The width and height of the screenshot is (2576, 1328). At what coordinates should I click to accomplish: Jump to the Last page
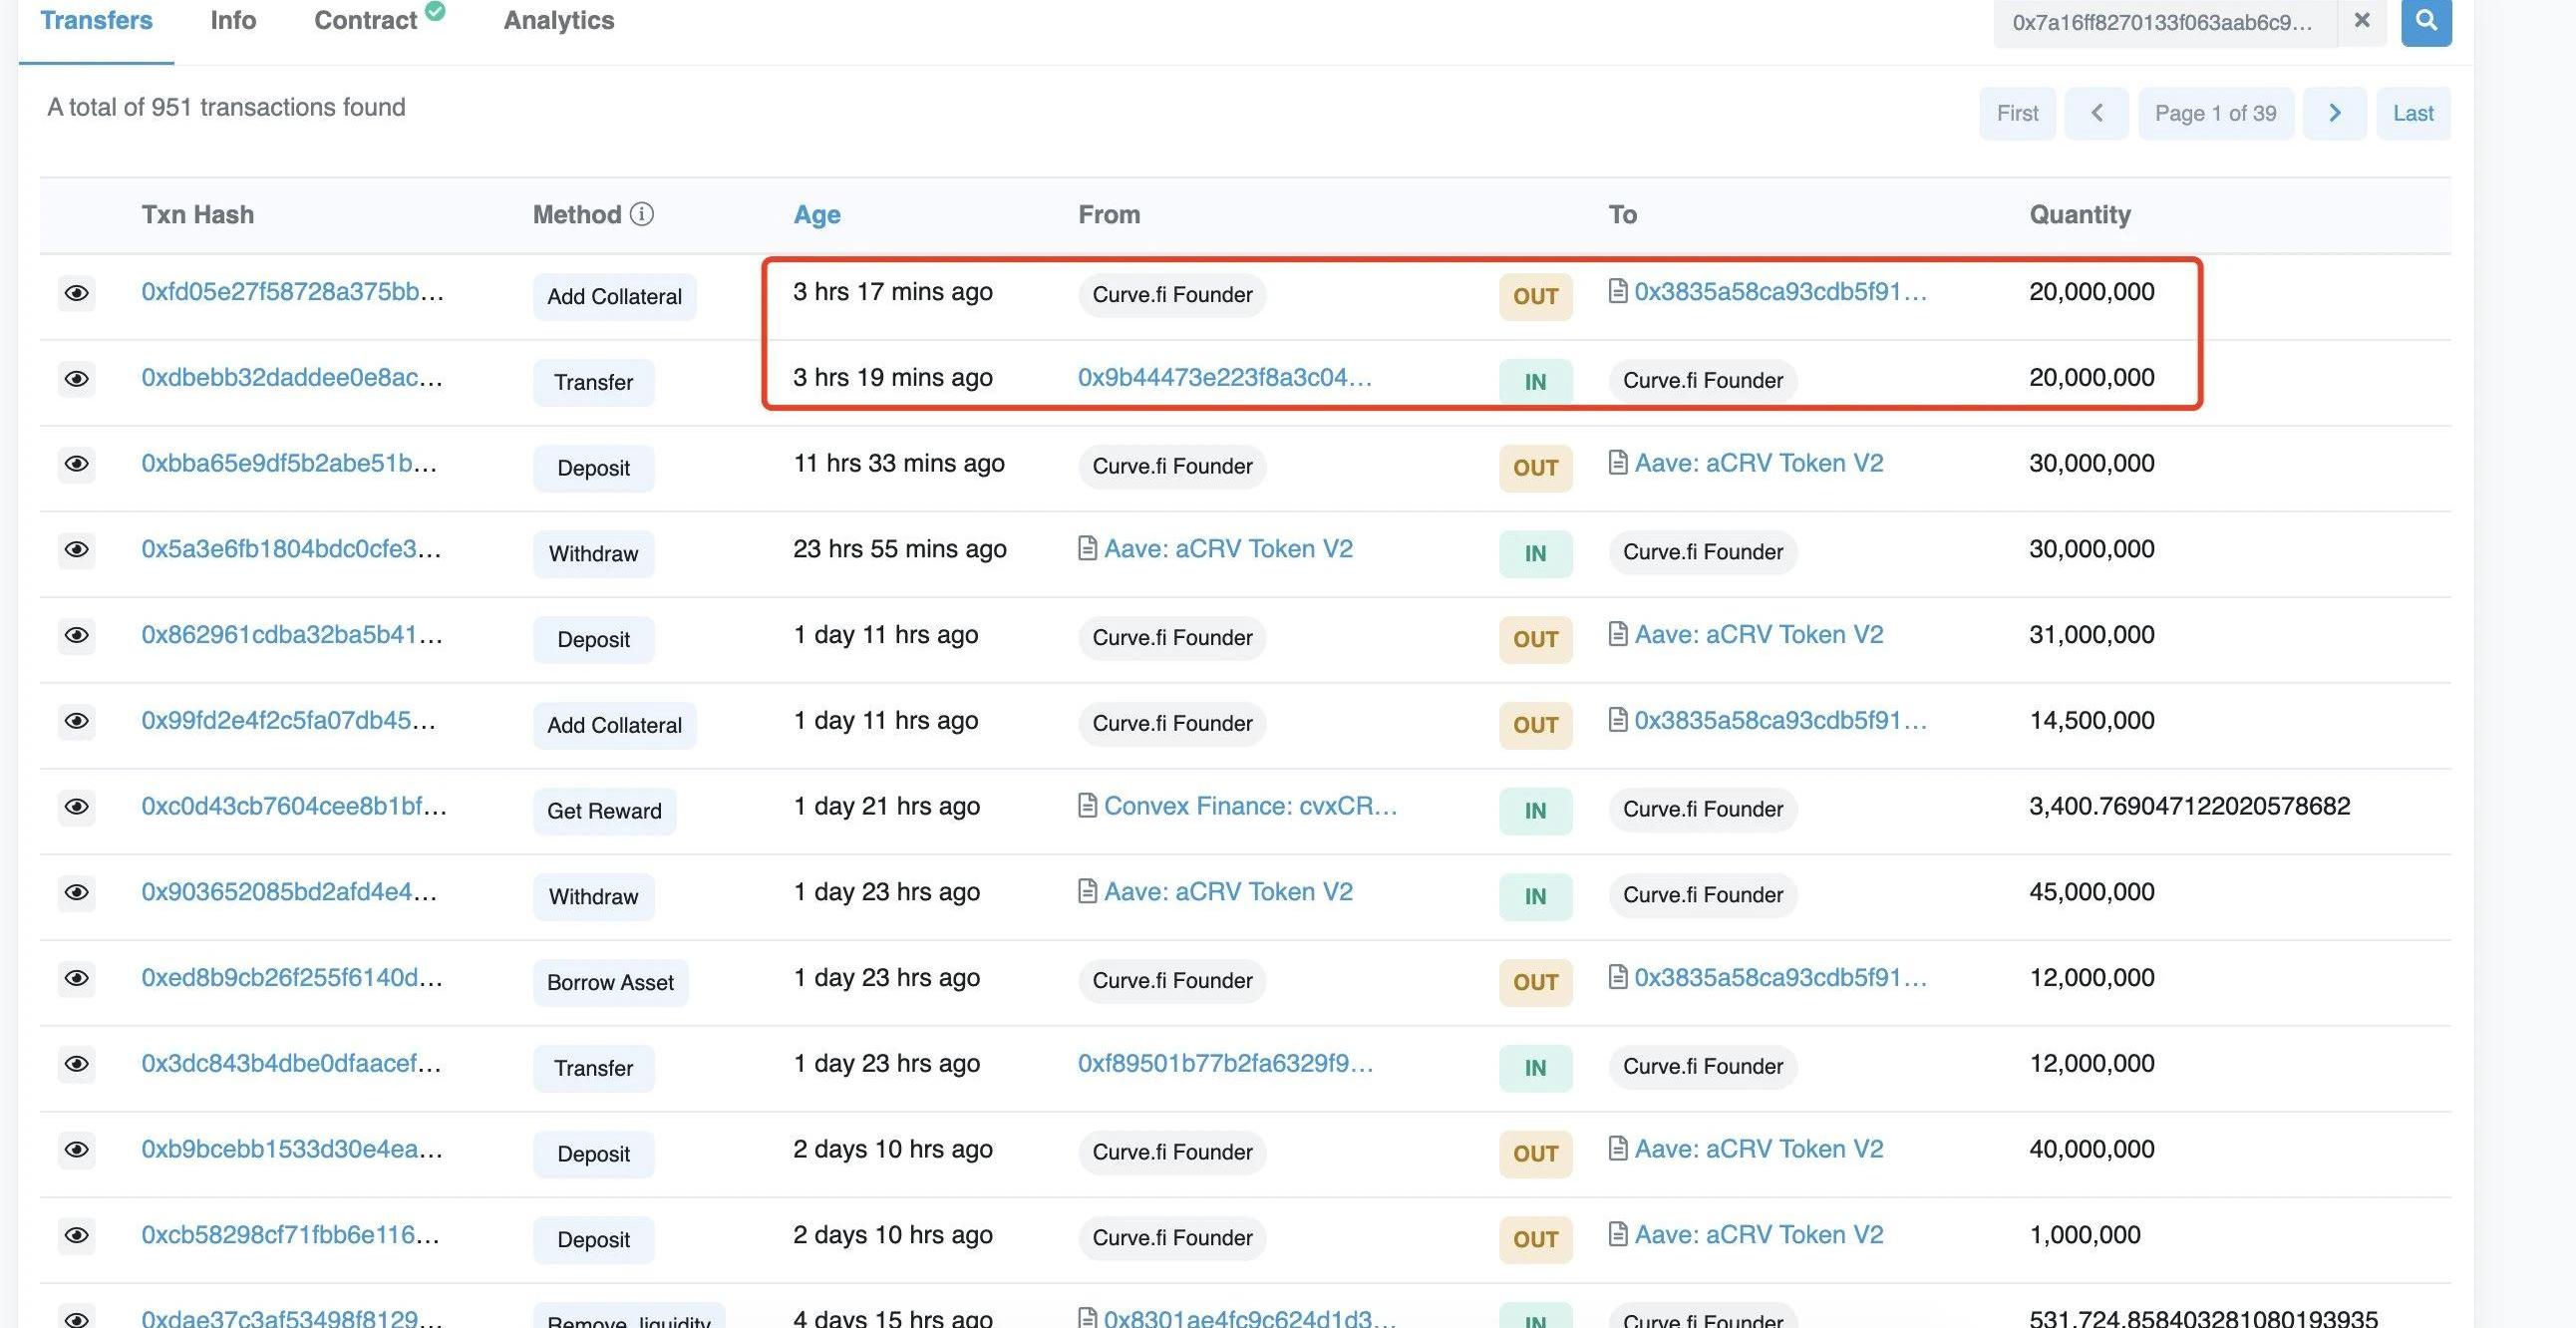(2412, 113)
